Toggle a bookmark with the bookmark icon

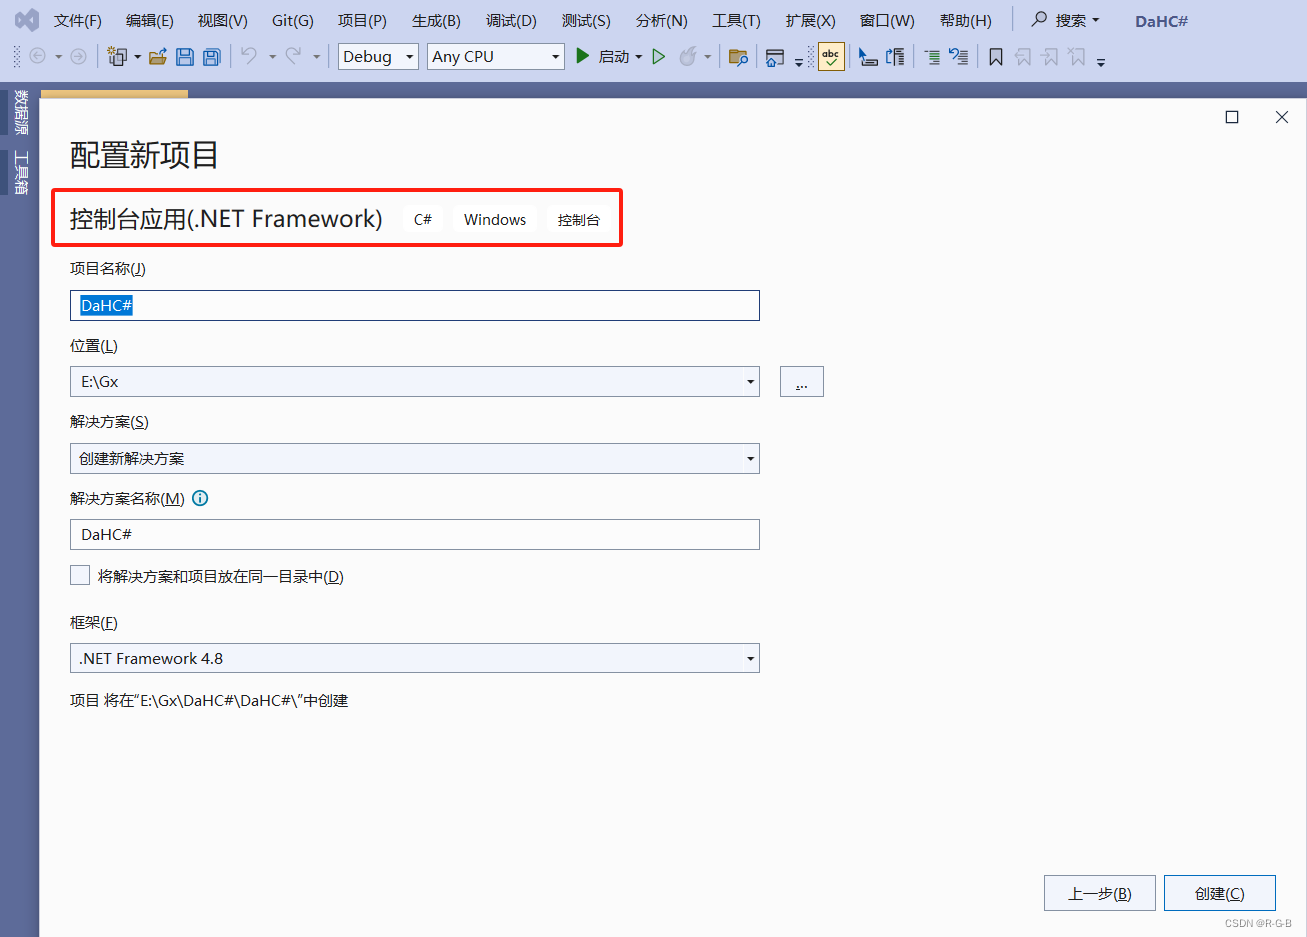click(996, 57)
